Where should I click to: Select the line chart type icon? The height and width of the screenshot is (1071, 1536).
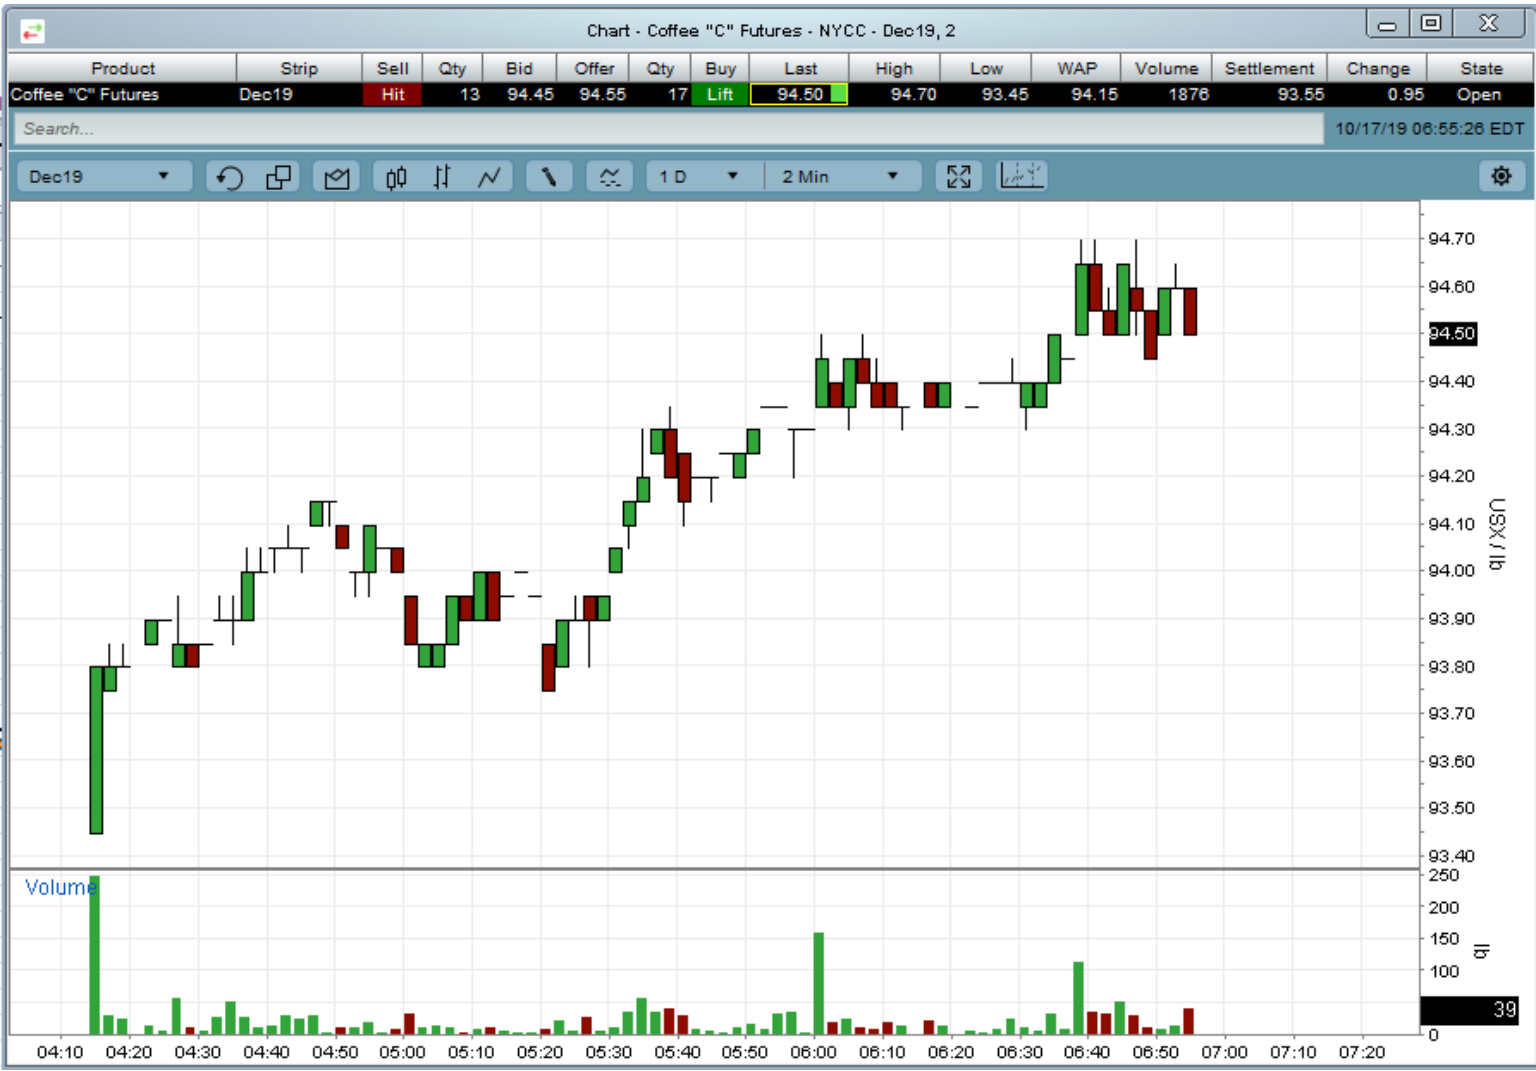click(x=489, y=177)
